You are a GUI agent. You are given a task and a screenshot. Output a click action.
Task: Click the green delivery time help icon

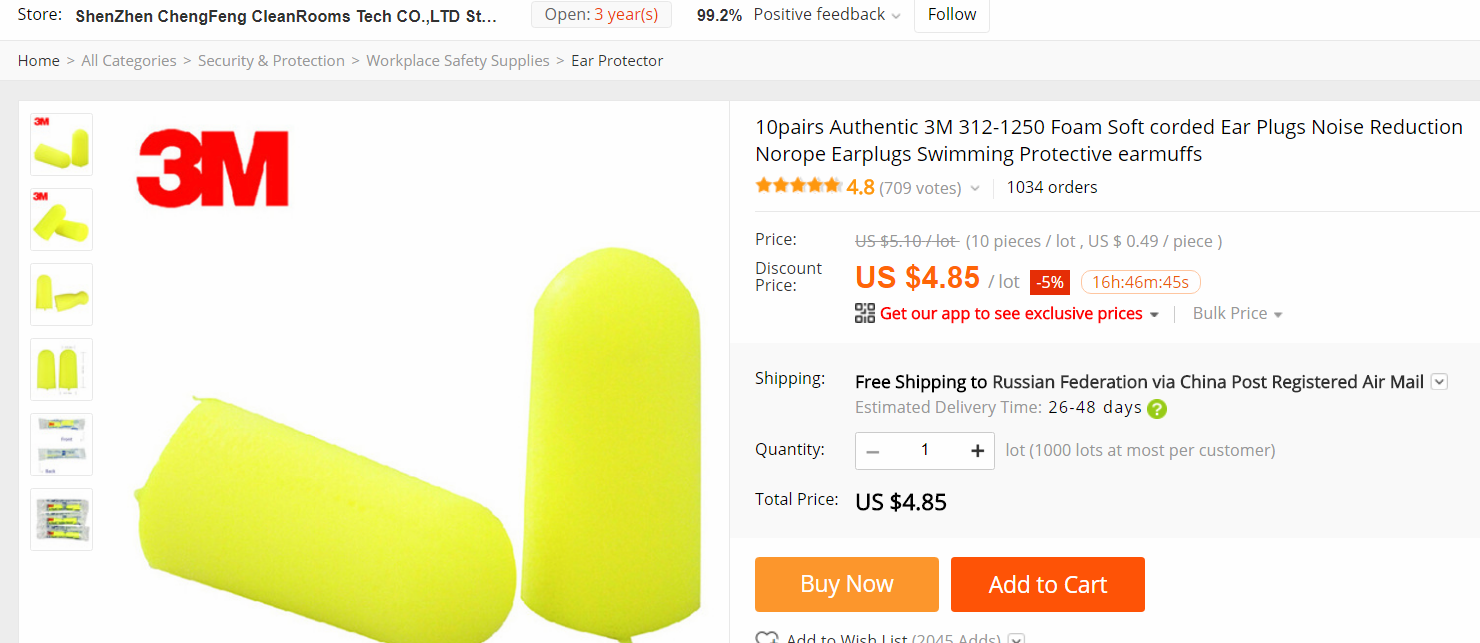tap(1157, 408)
